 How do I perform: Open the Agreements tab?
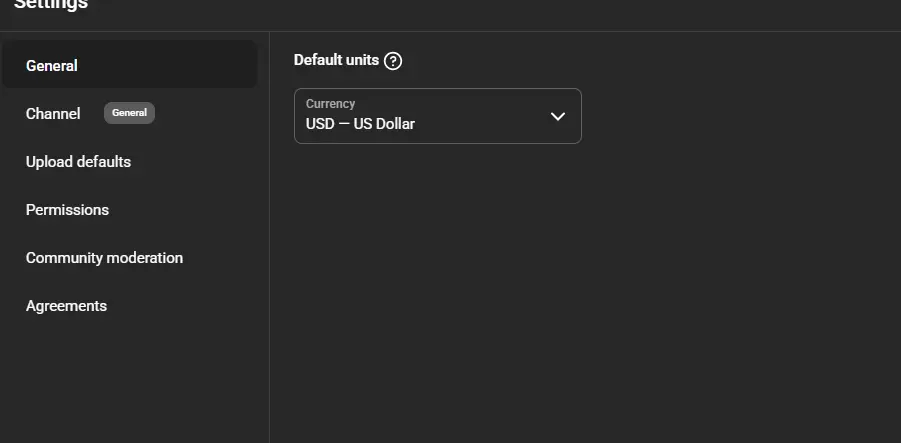pyautogui.click(x=130, y=306)
